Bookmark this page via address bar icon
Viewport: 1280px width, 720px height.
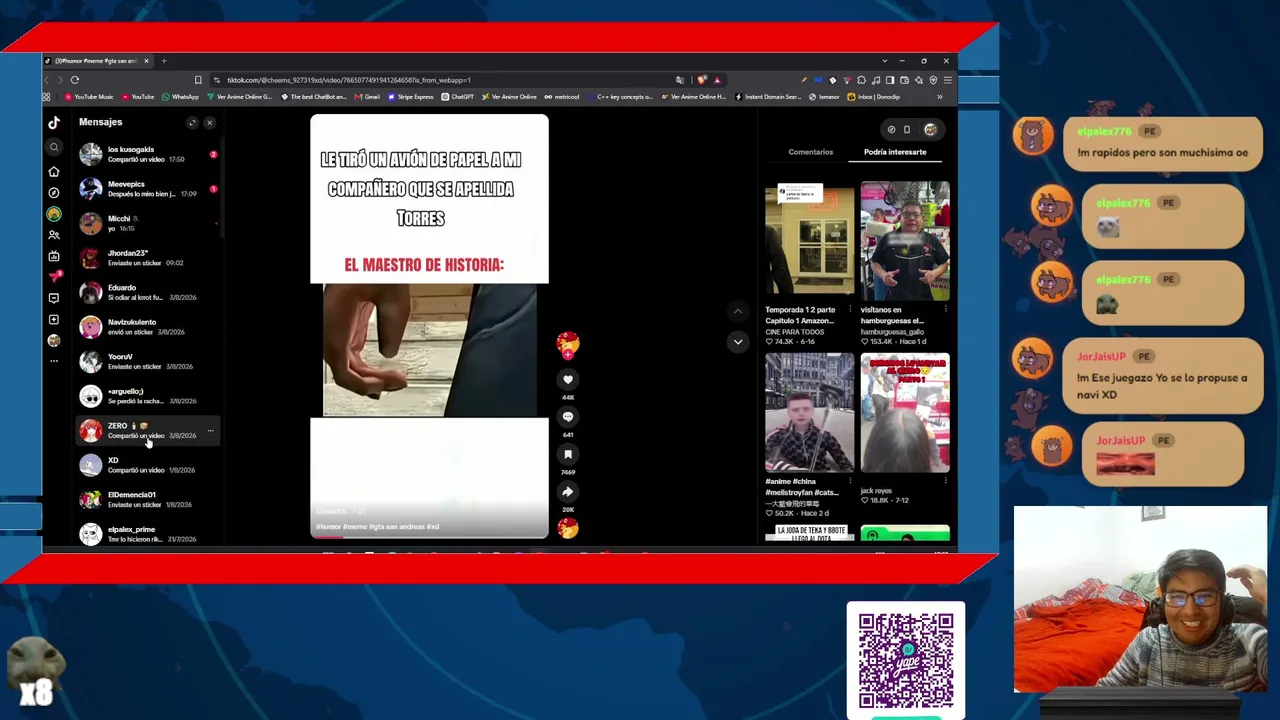(198, 80)
